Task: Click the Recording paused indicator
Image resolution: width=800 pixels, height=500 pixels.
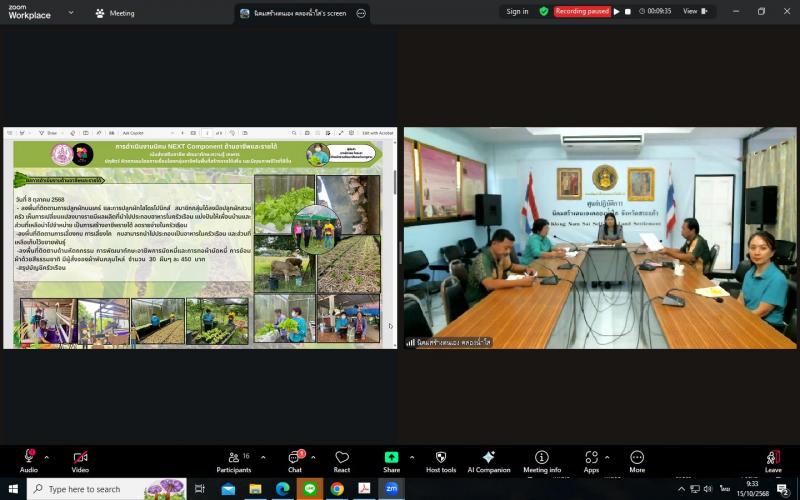Action: [582, 11]
